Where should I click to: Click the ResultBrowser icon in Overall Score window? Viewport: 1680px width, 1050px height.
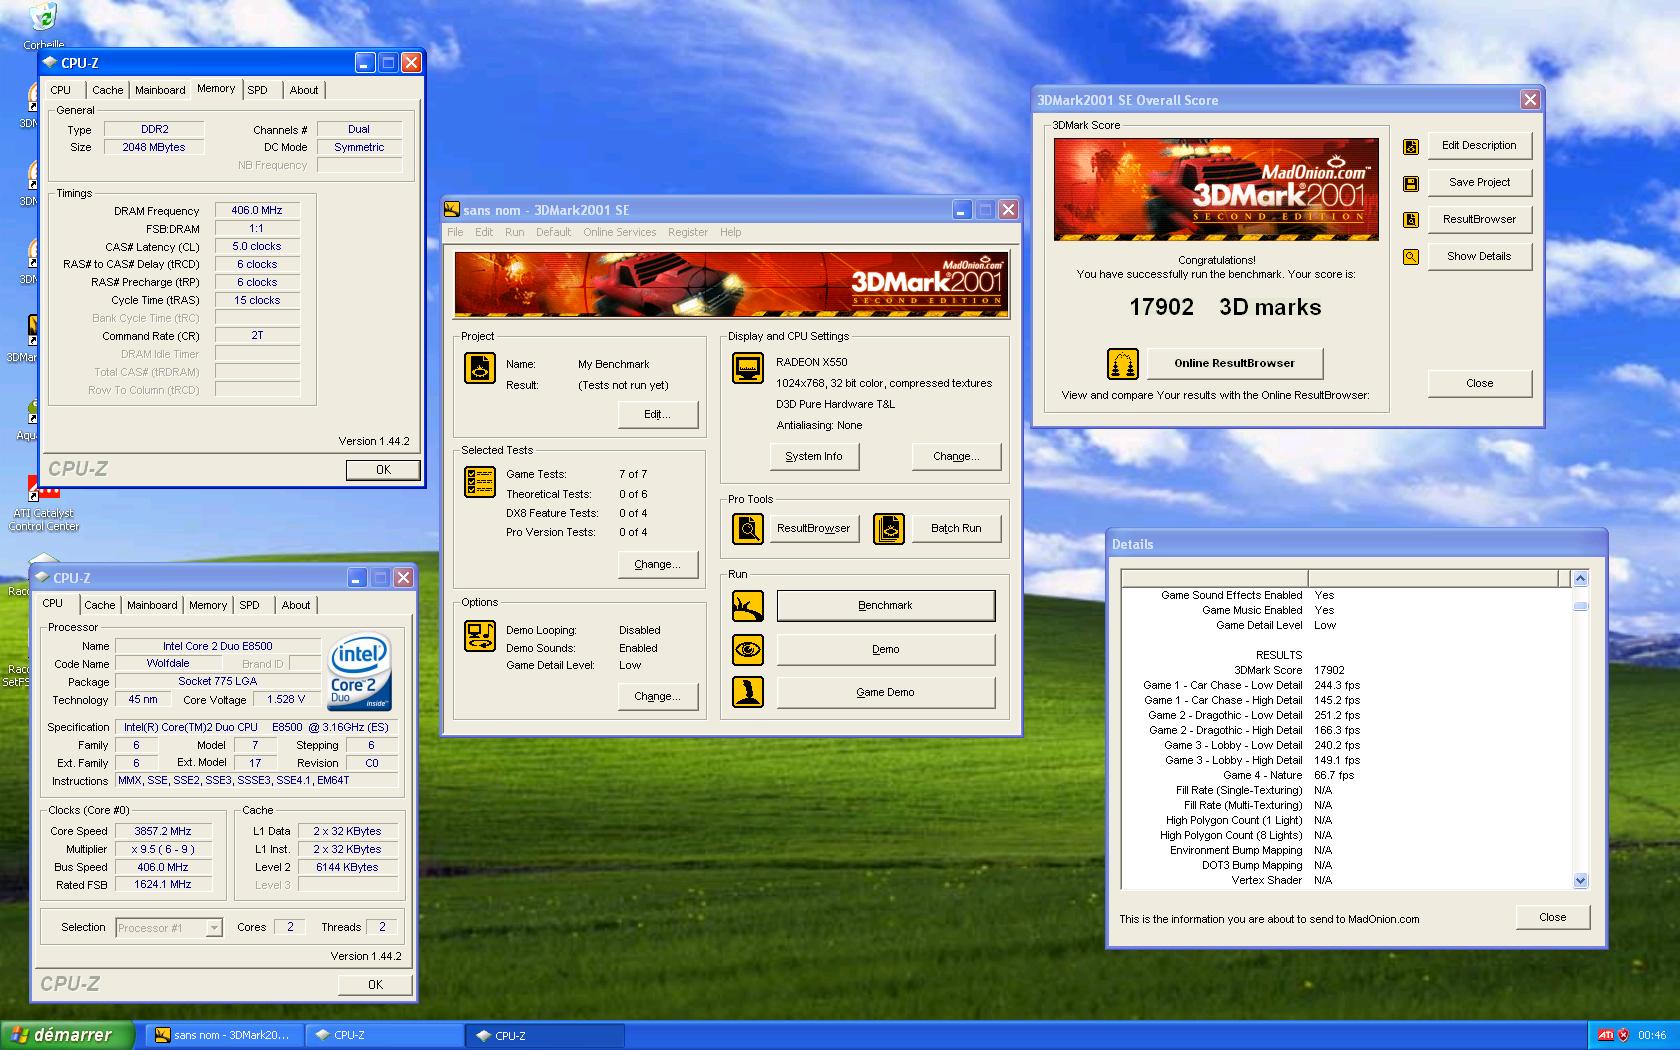[x=1411, y=220]
